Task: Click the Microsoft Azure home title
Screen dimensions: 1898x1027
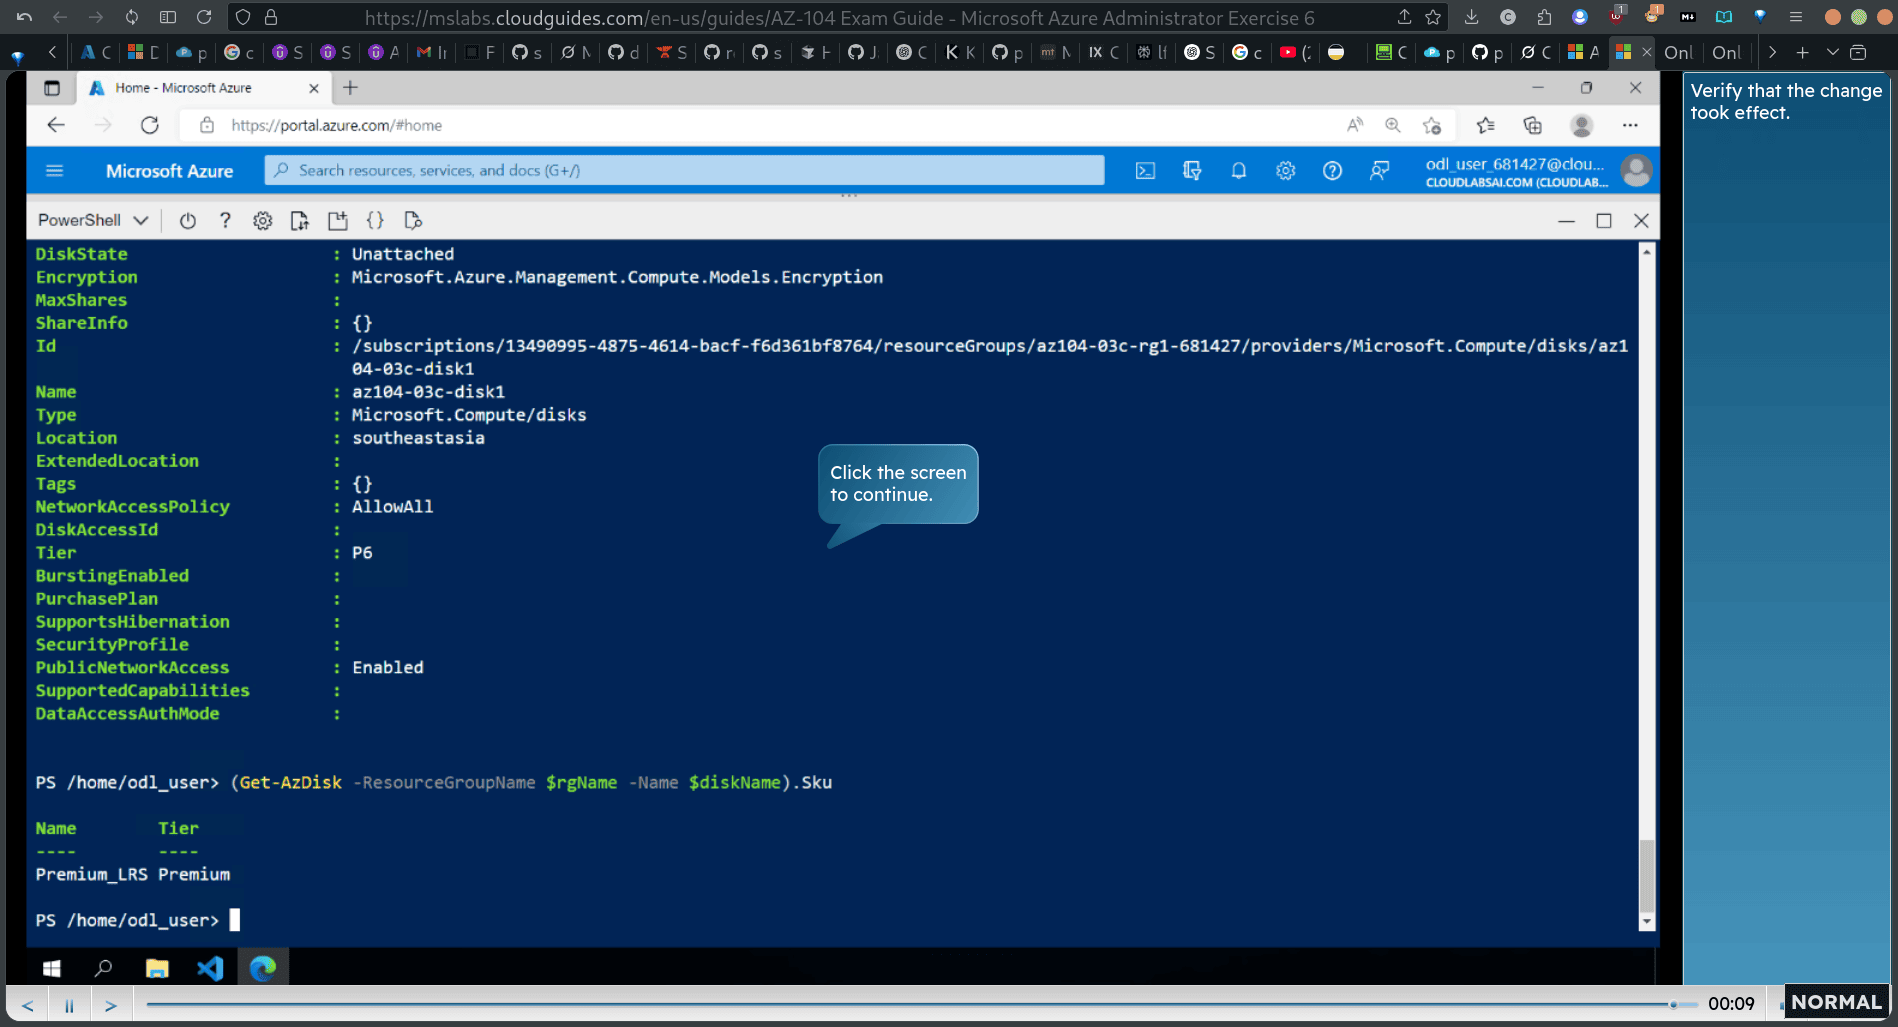Action: (x=169, y=171)
